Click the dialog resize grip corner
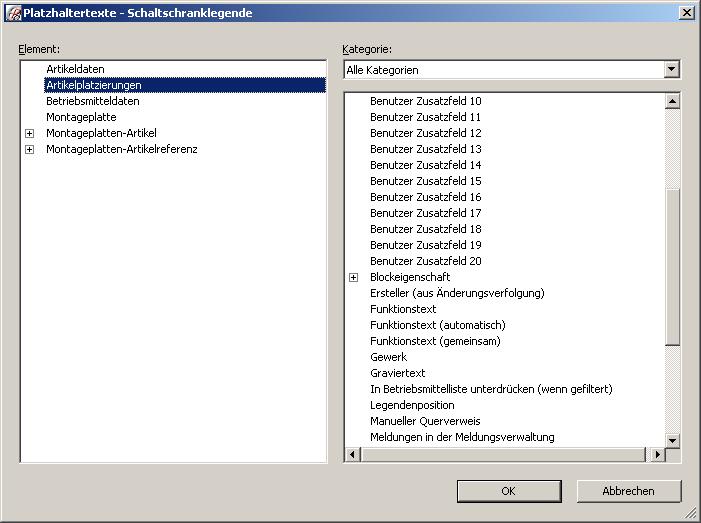 coord(692,514)
